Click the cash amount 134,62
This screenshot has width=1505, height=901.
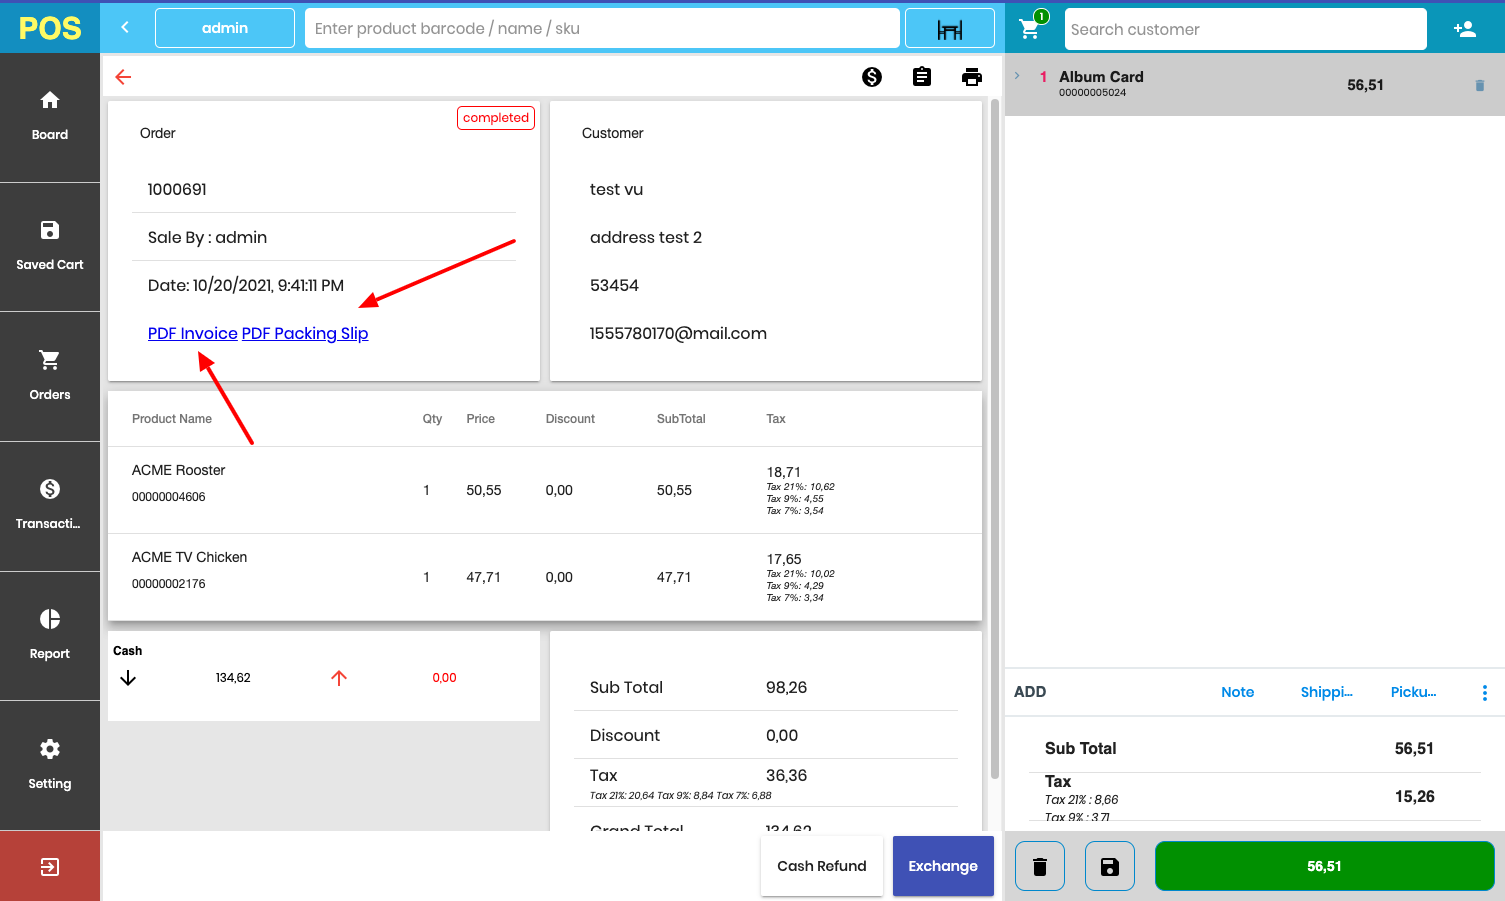pyautogui.click(x=233, y=678)
